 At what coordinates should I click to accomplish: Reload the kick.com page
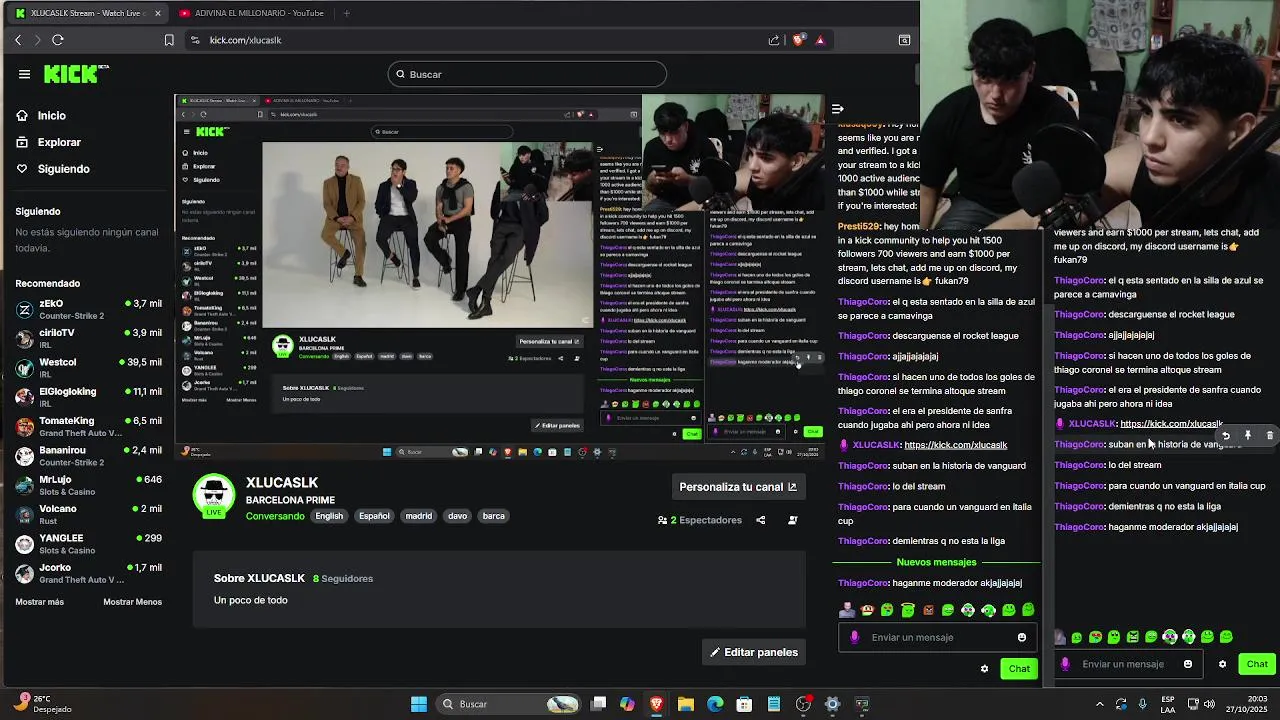58,40
